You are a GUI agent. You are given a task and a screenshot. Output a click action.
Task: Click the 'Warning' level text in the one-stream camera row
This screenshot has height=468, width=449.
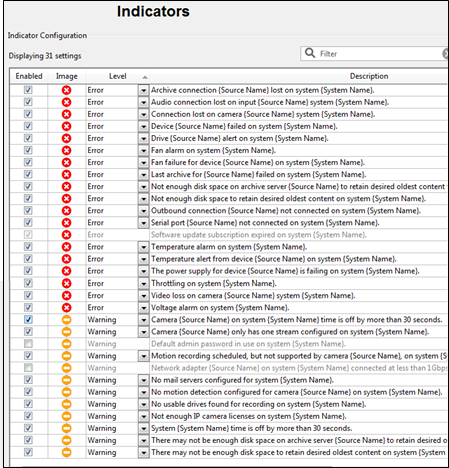[102, 332]
